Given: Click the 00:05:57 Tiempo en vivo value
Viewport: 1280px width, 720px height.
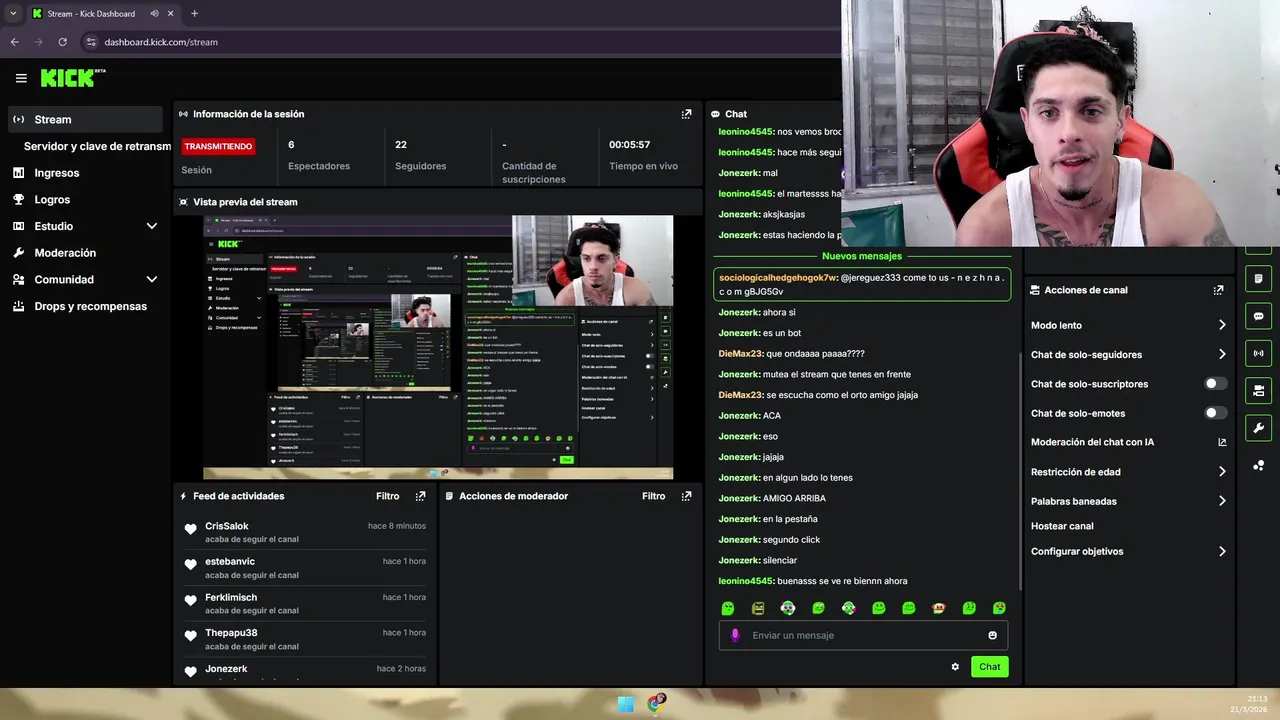Looking at the screenshot, I should tap(629, 145).
